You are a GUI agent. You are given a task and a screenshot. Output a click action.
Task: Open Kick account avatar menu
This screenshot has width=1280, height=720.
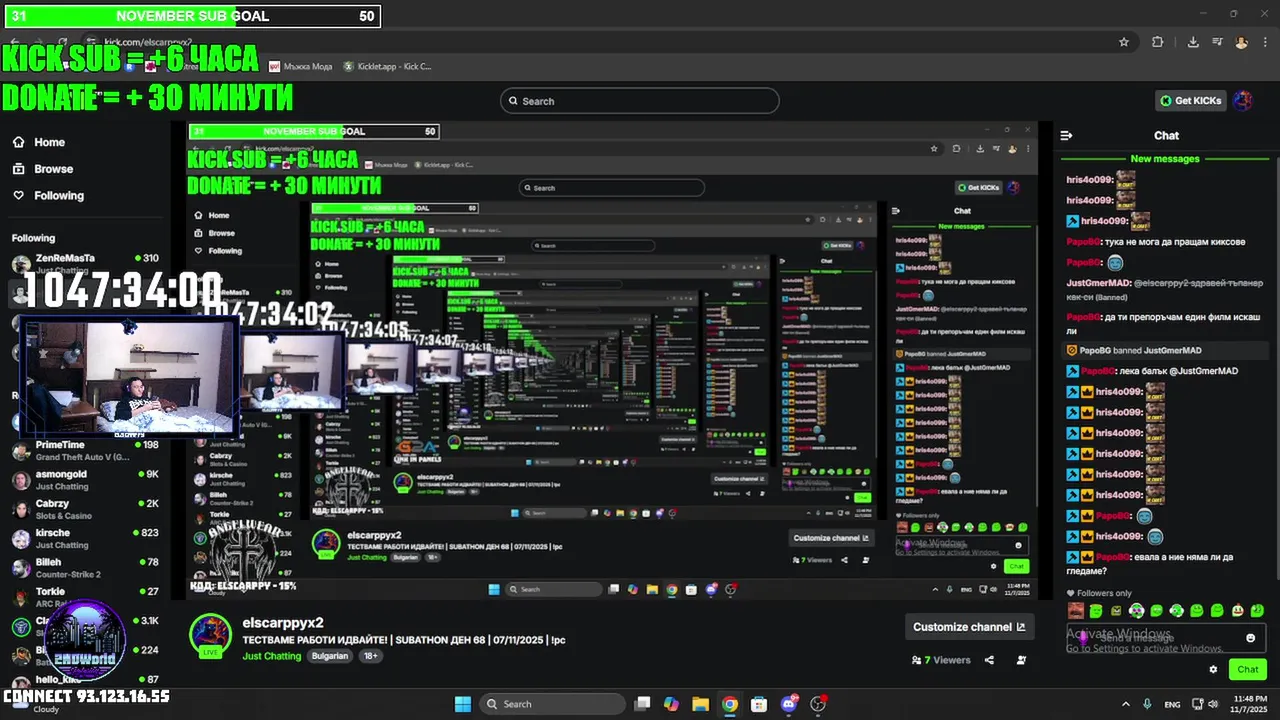(x=1243, y=100)
